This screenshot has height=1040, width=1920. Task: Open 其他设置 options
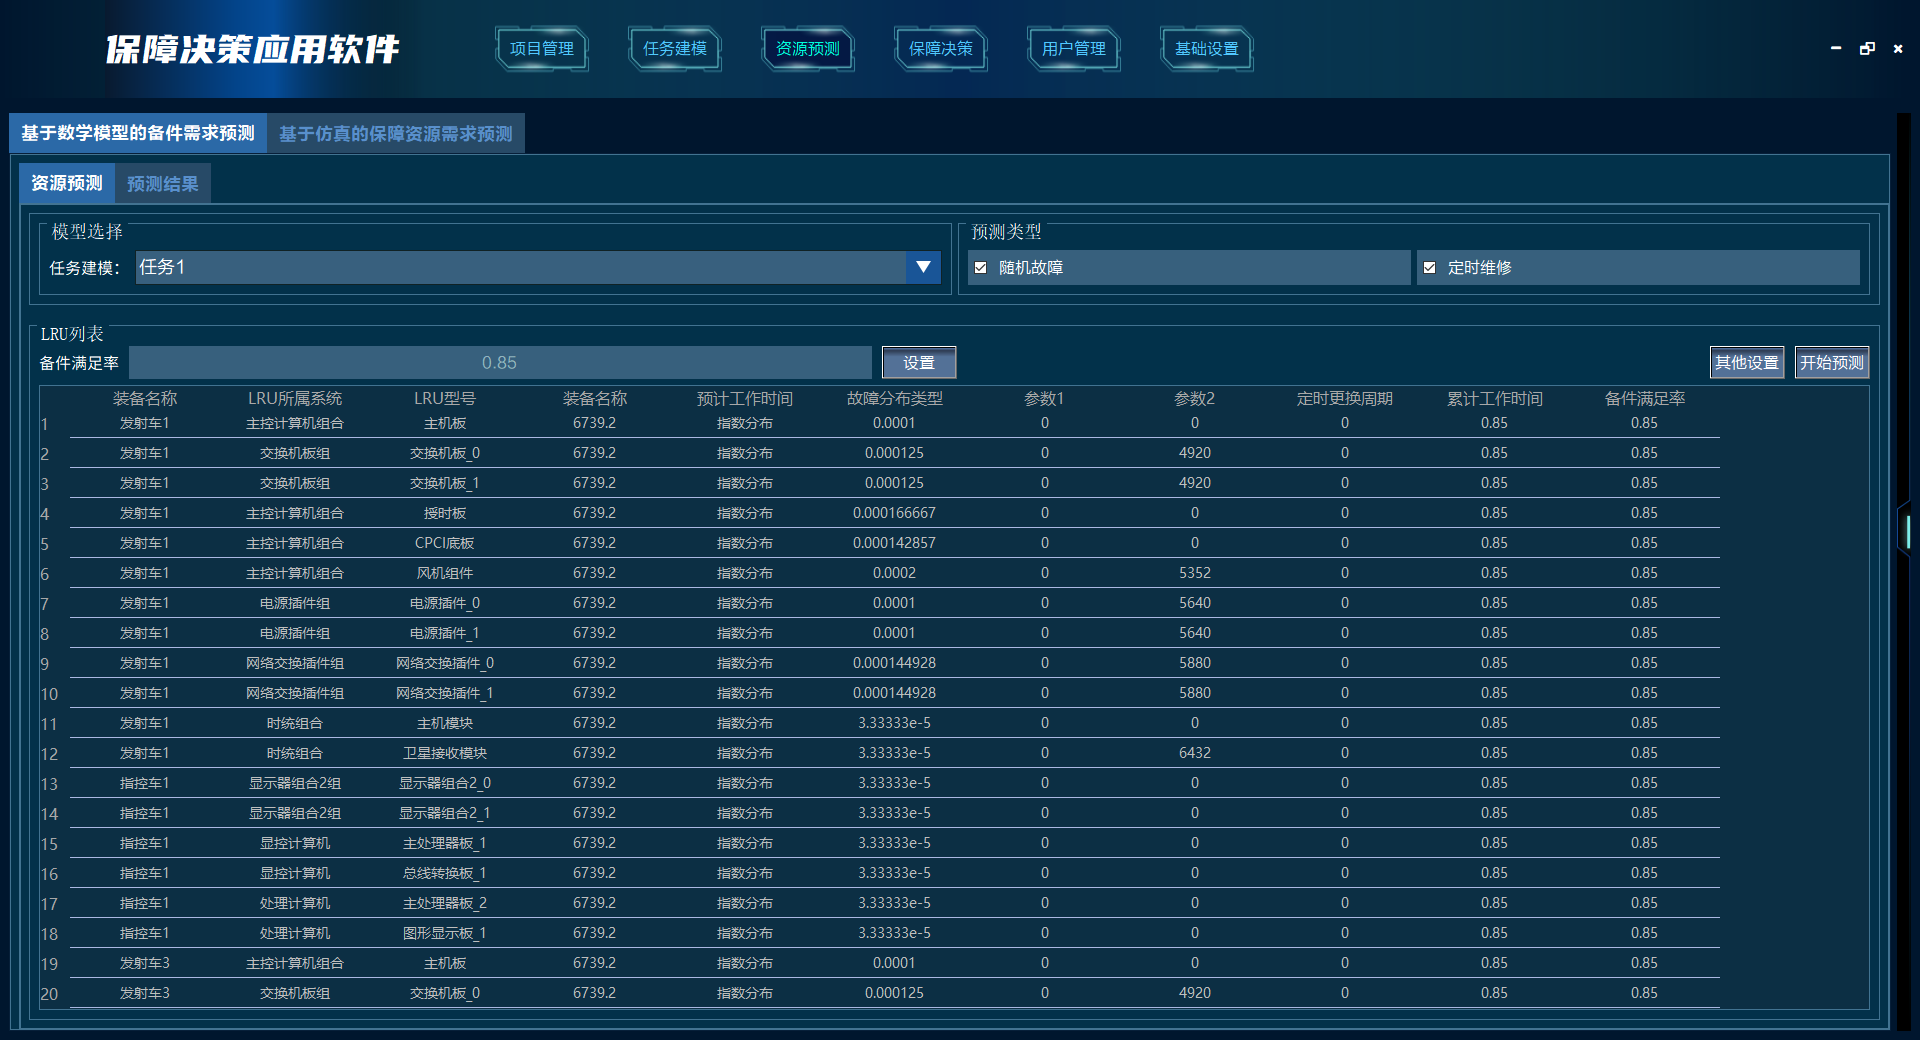pos(1746,363)
